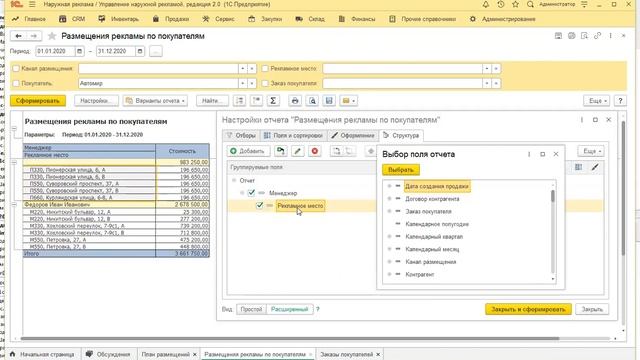Click the Настройки... button
Image resolution: width=640 pixels, height=360 pixels.
coord(96,100)
